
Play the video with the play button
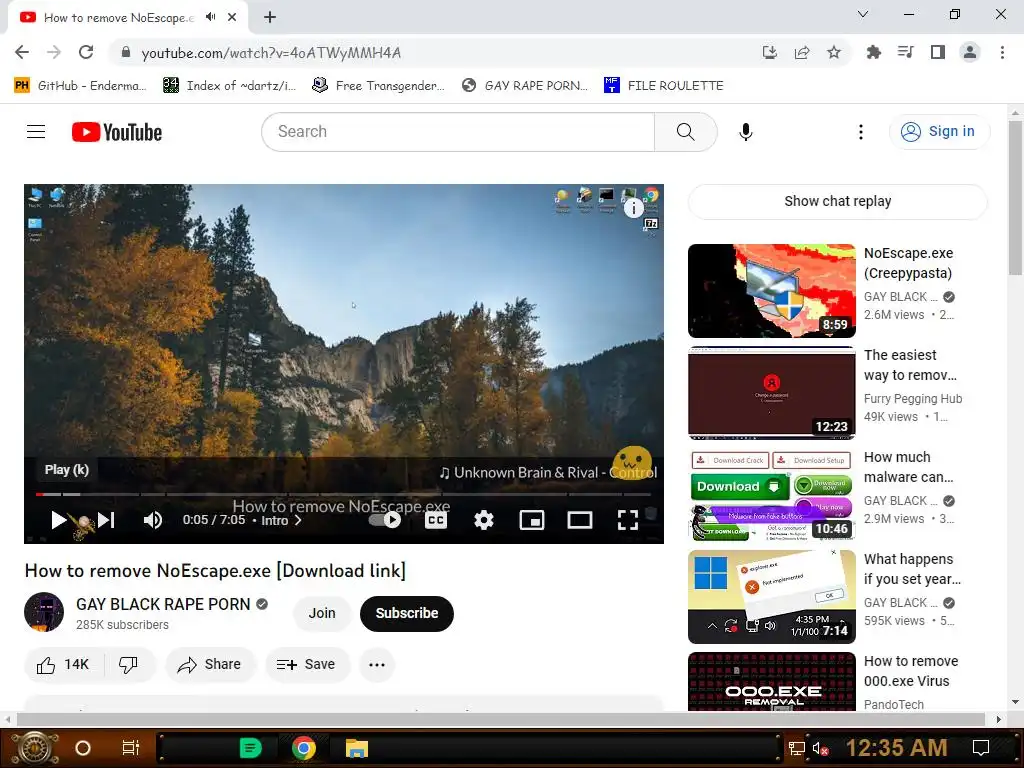tap(58, 520)
